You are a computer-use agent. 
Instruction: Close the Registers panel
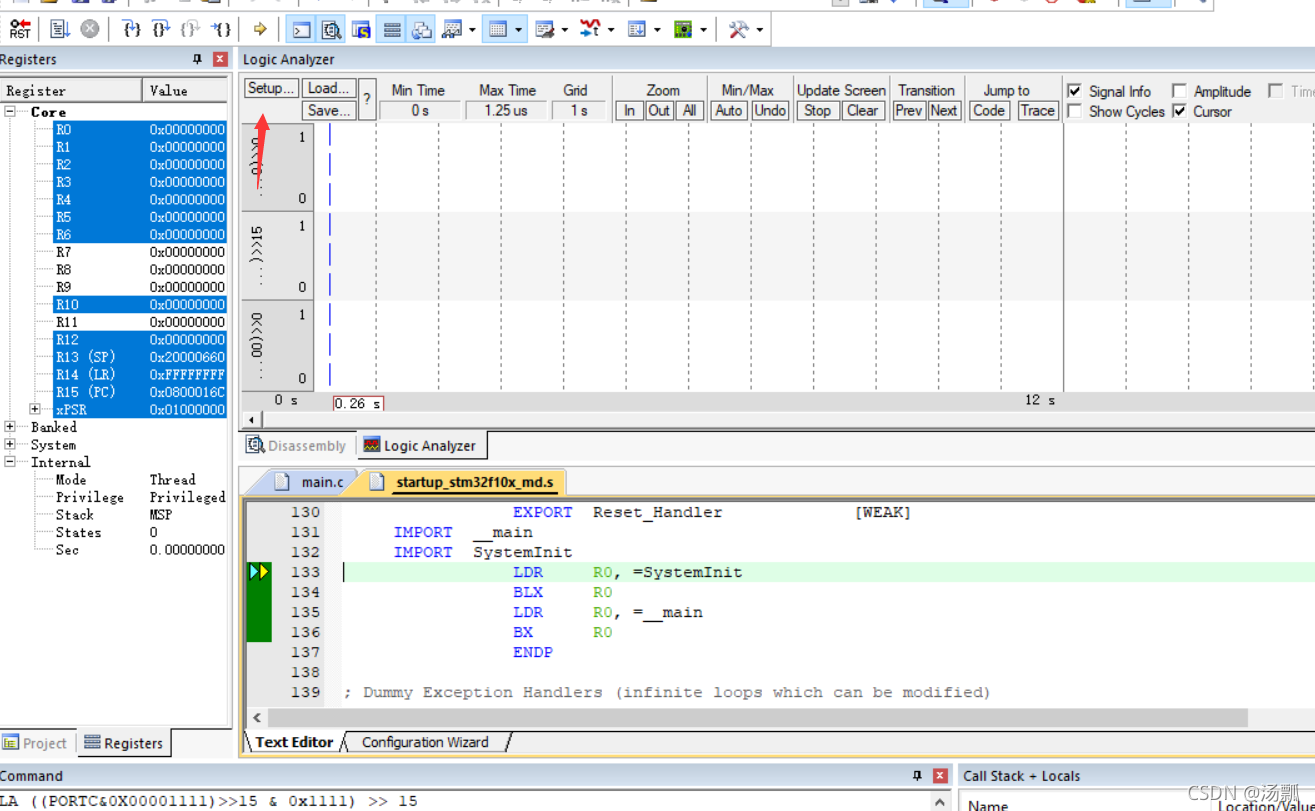click(x=220, y=59)
